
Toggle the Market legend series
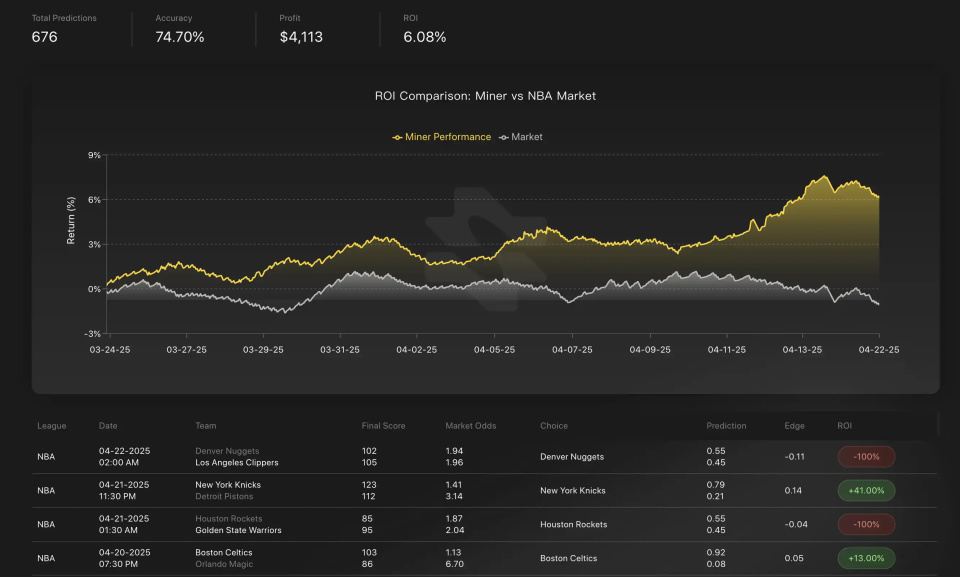[x=520, y=137]
